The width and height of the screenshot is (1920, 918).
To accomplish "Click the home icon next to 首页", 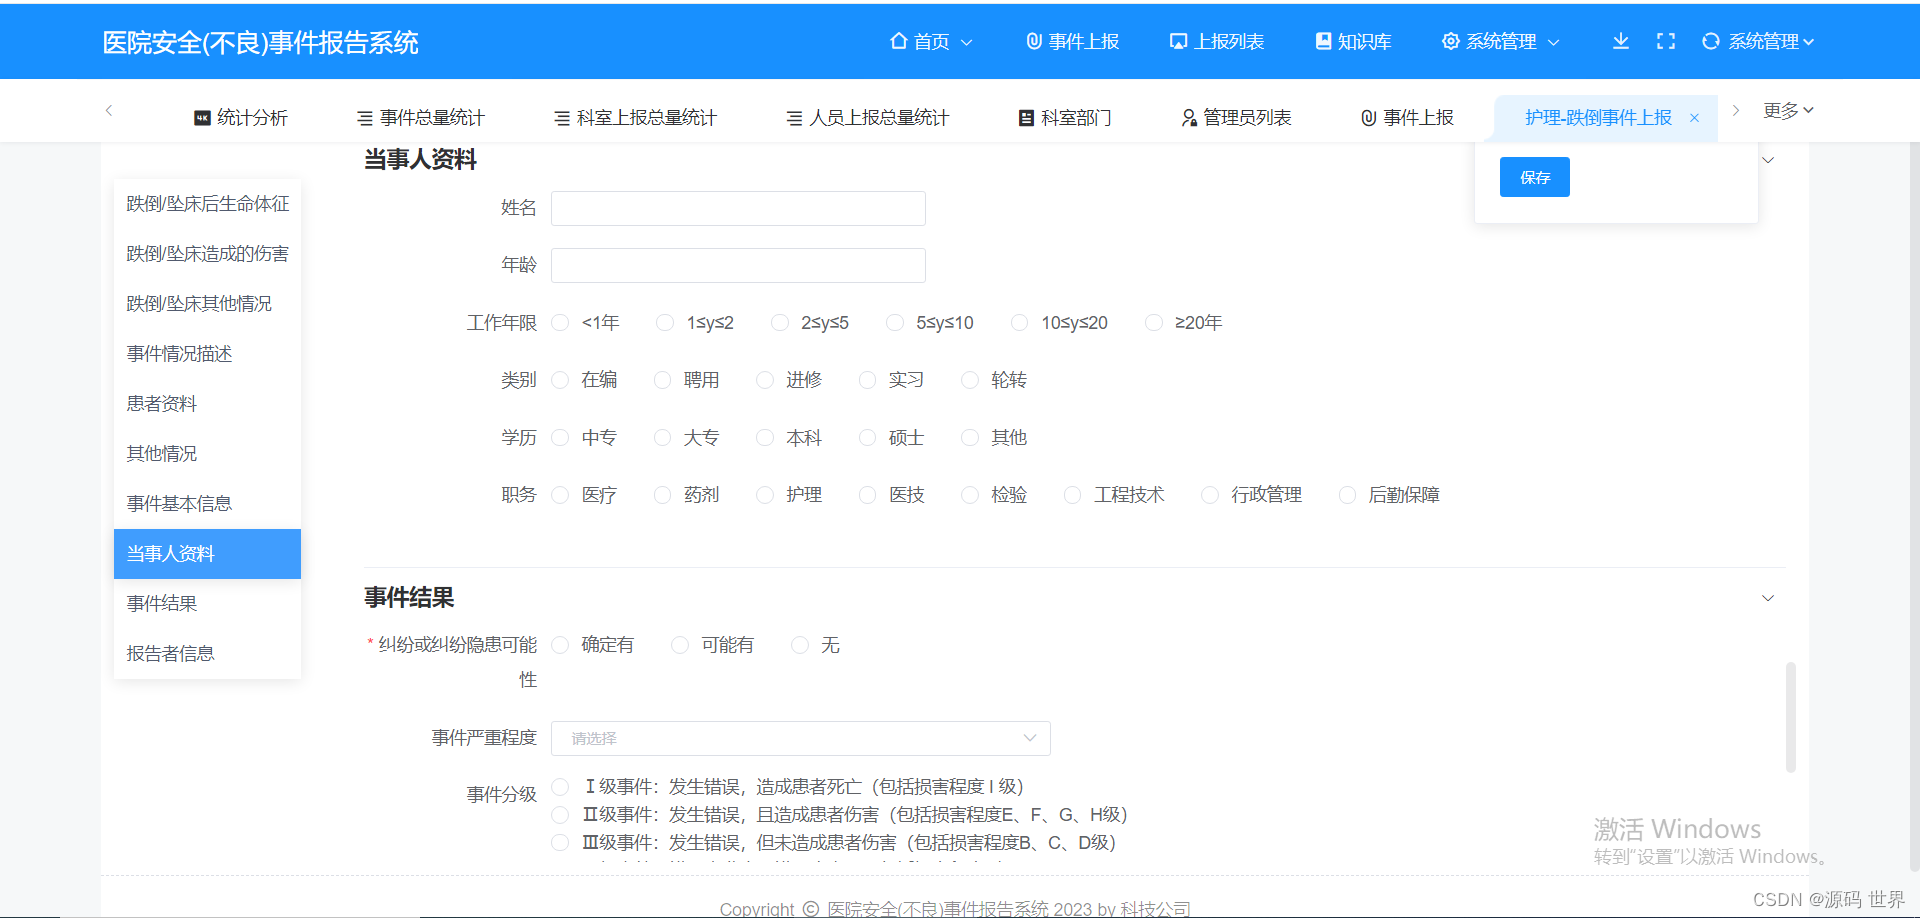I will pyautogui.click(x=899, y=41).
